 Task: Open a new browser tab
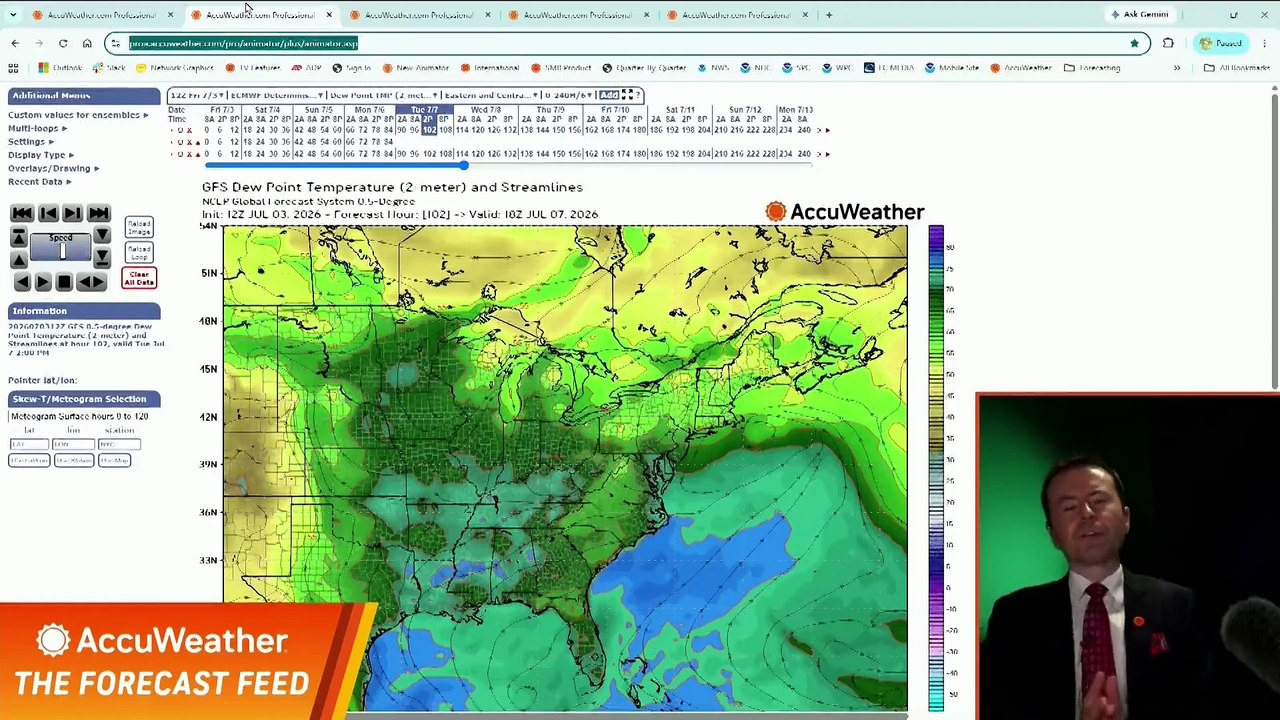(x=829, y=15)
